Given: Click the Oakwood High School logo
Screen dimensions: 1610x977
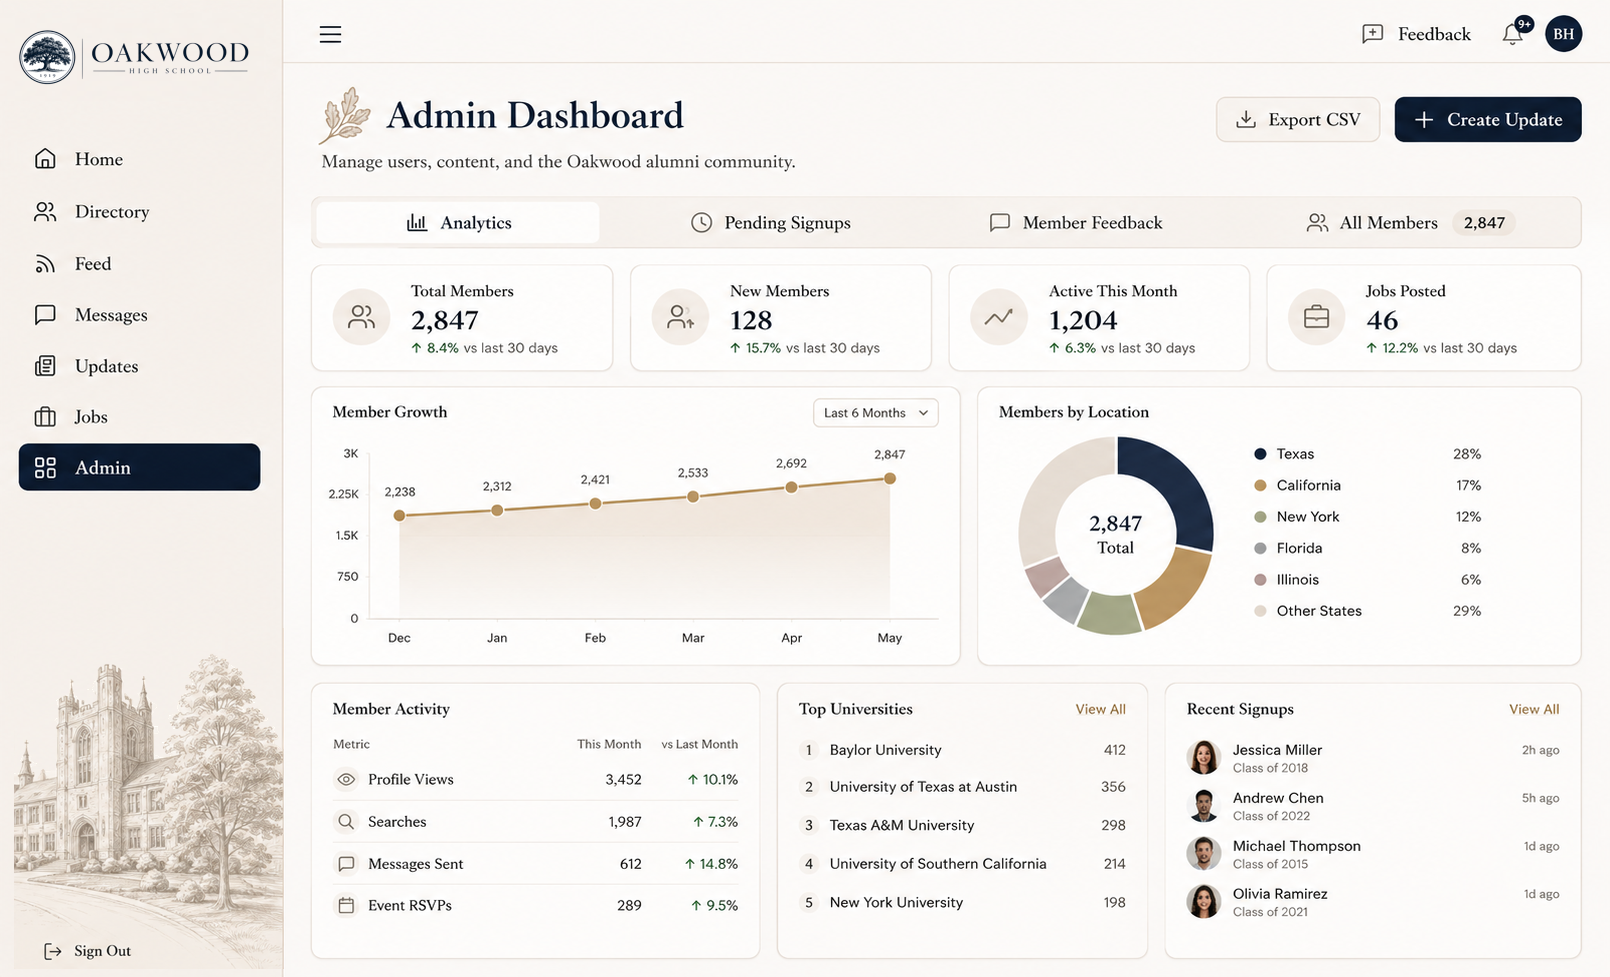Looking at the screenshot, I should 135,56.
